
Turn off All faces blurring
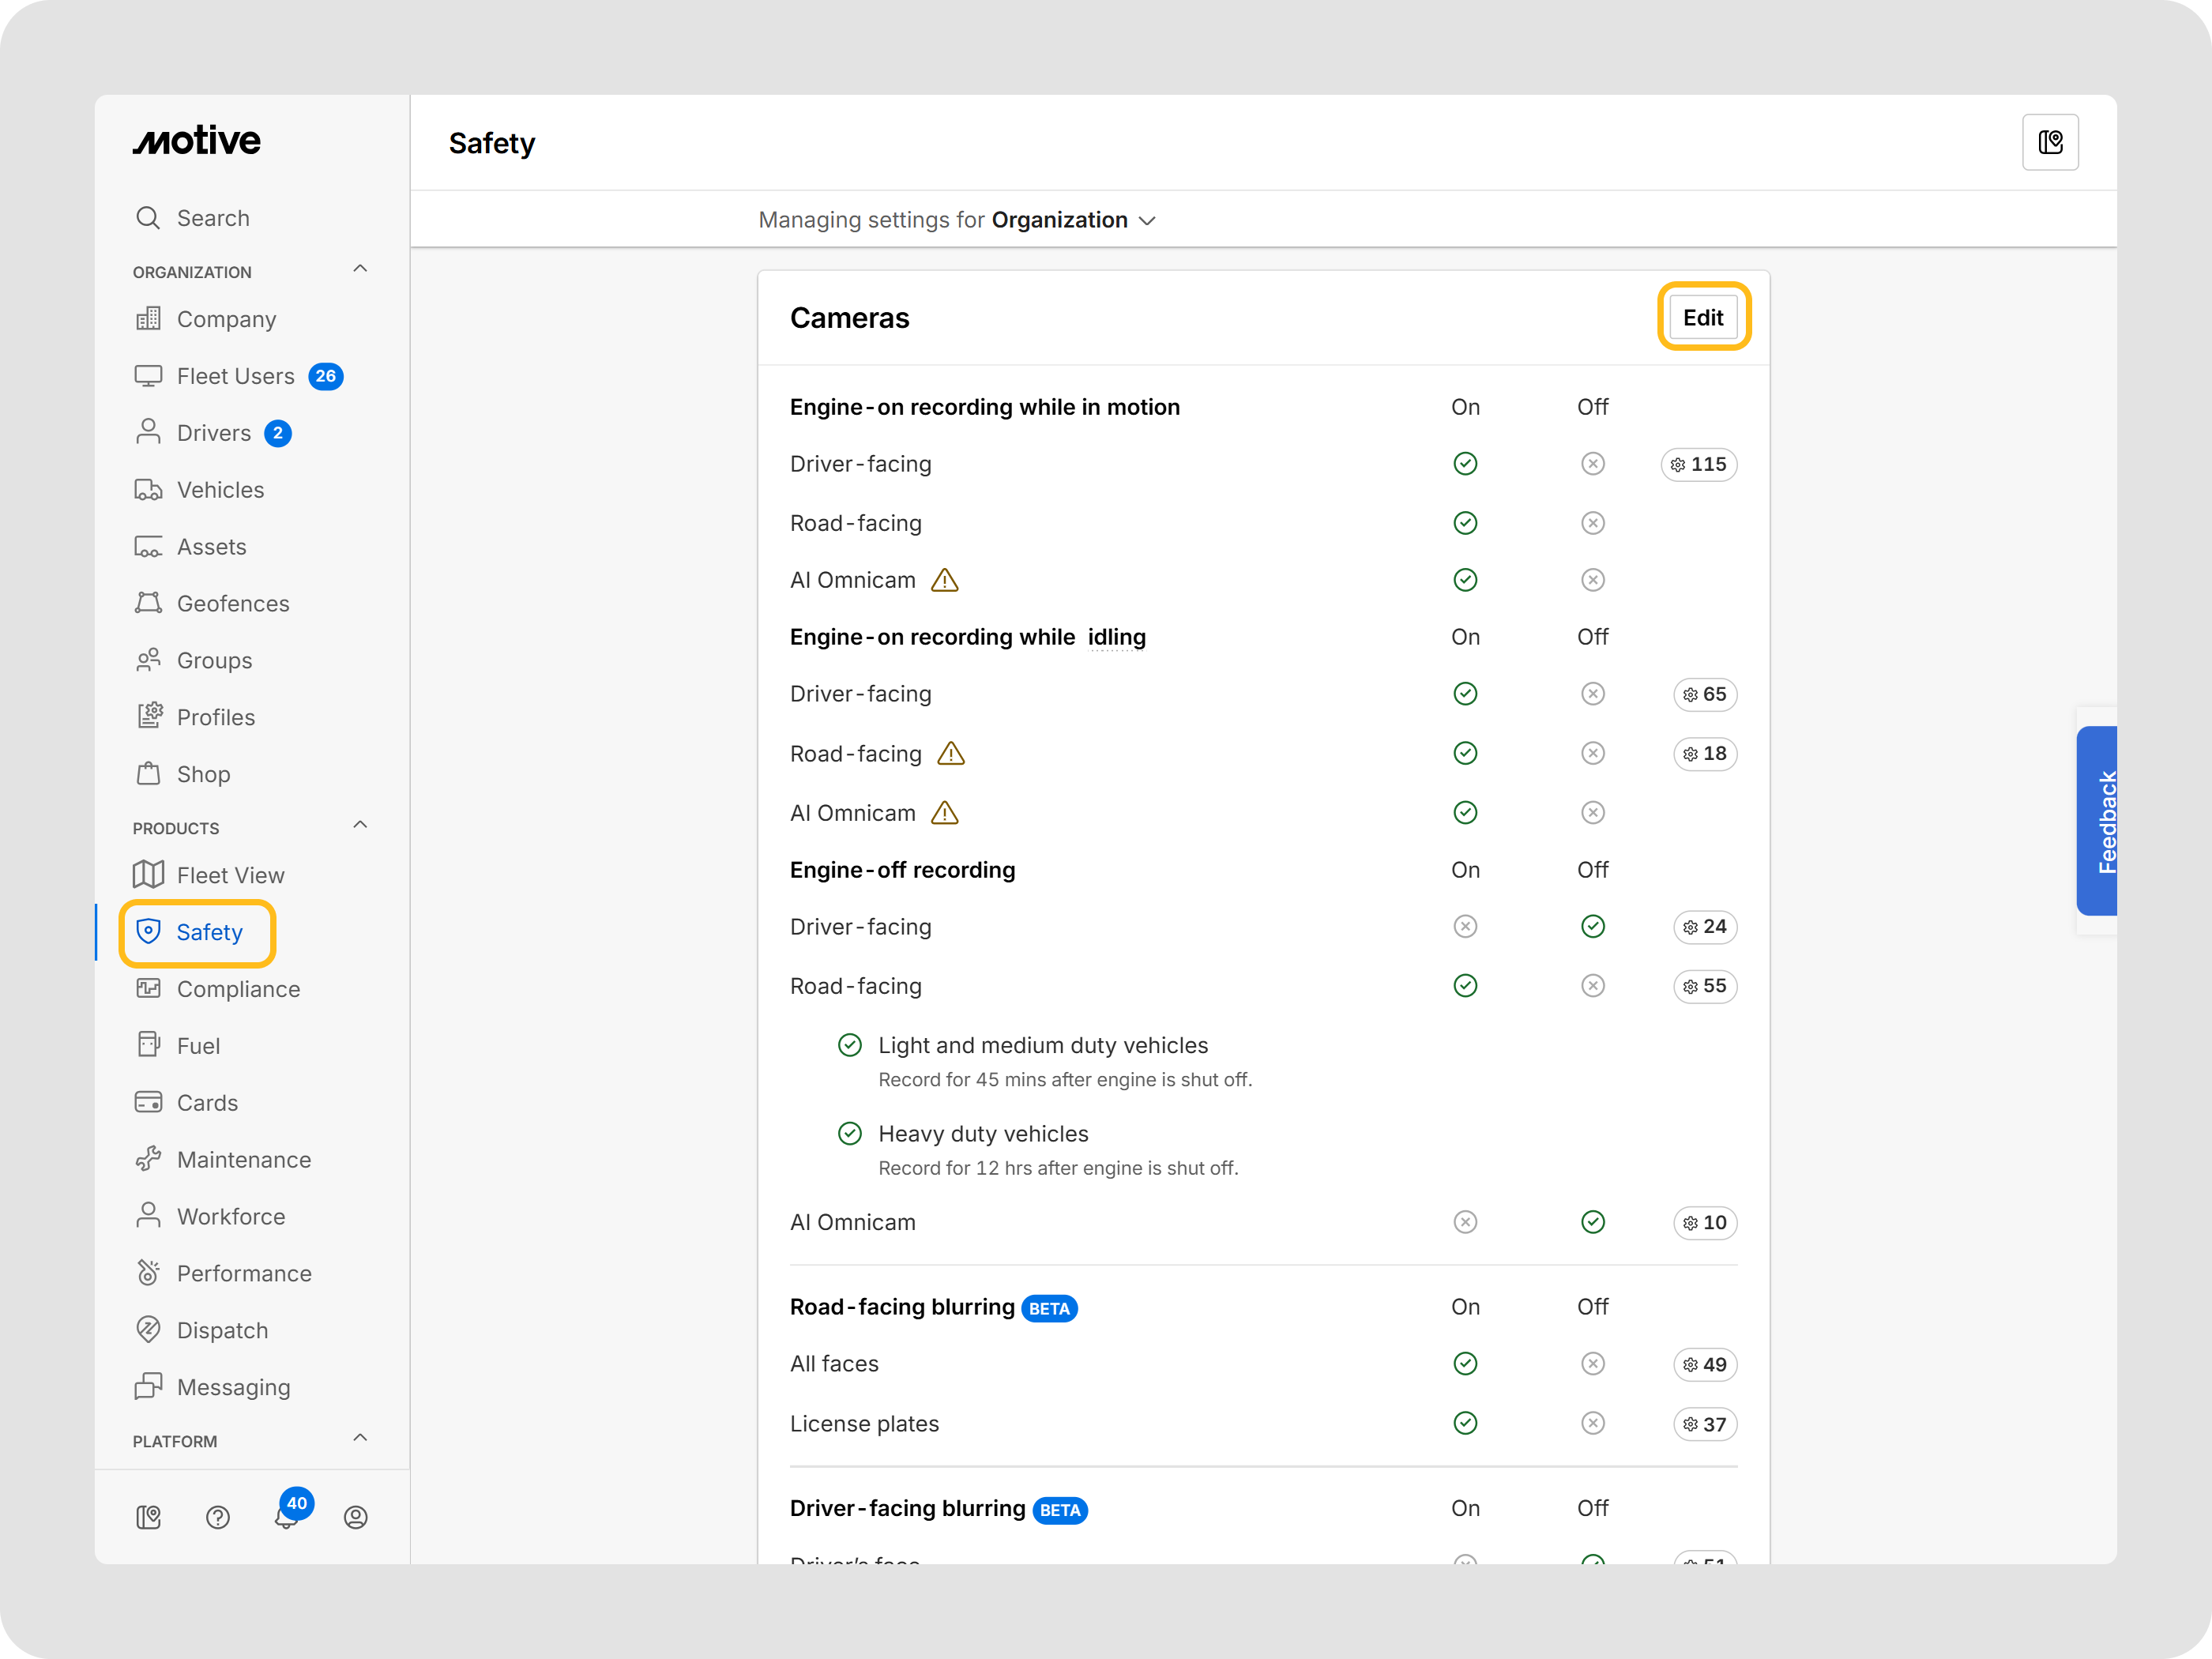[1592, 1364]
